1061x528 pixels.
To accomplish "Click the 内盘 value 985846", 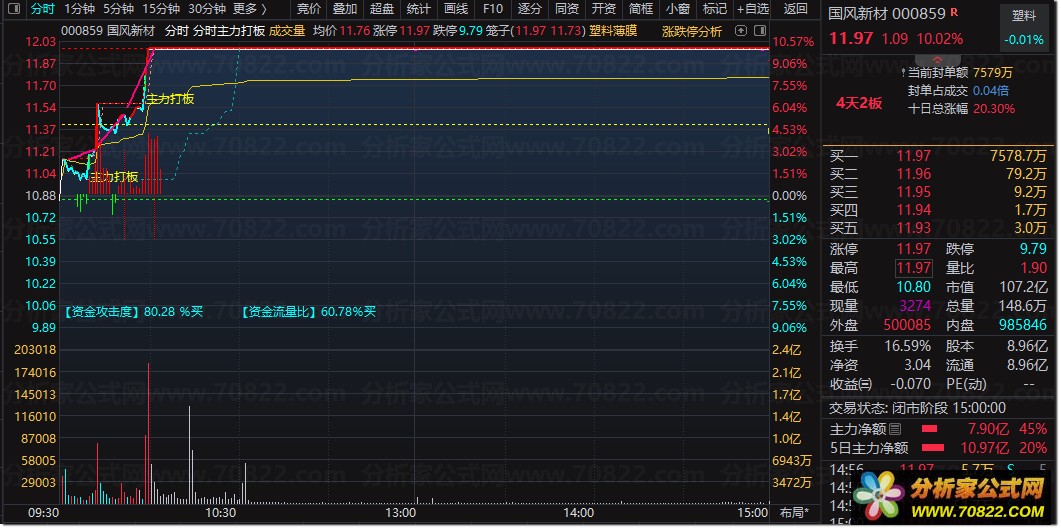I will click(x=1022, y=324).
